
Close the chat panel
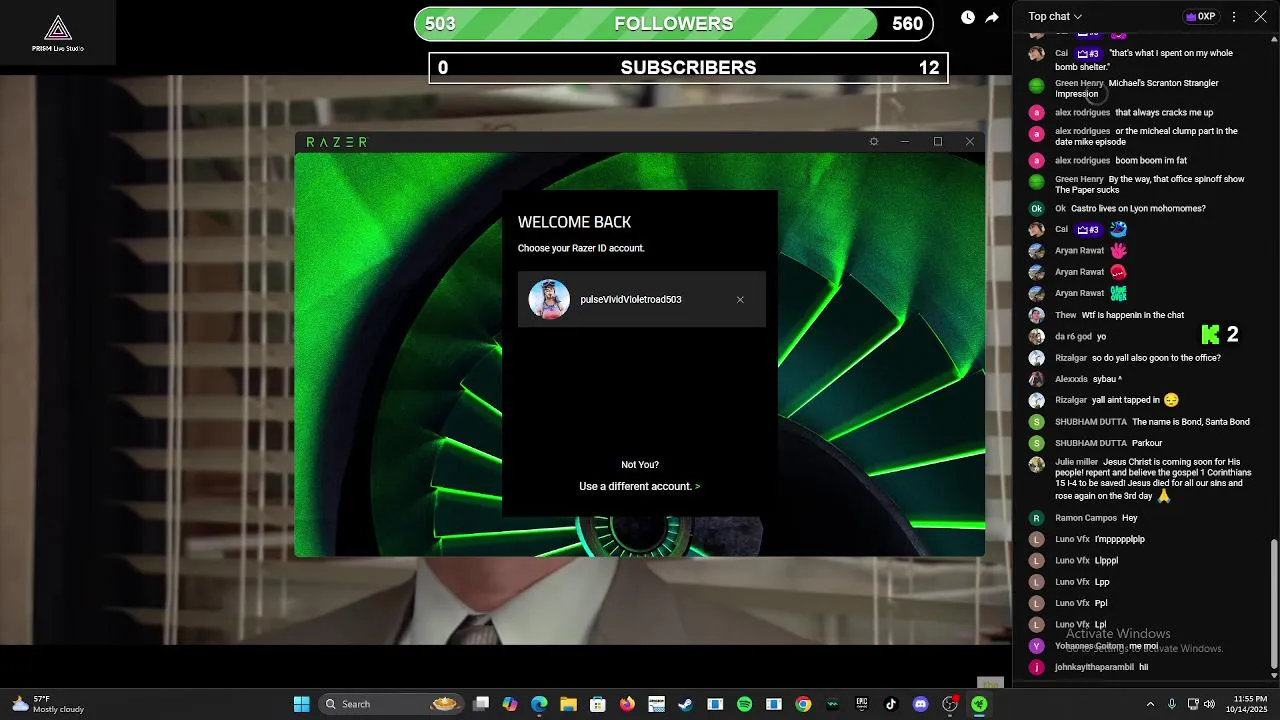1260,17
